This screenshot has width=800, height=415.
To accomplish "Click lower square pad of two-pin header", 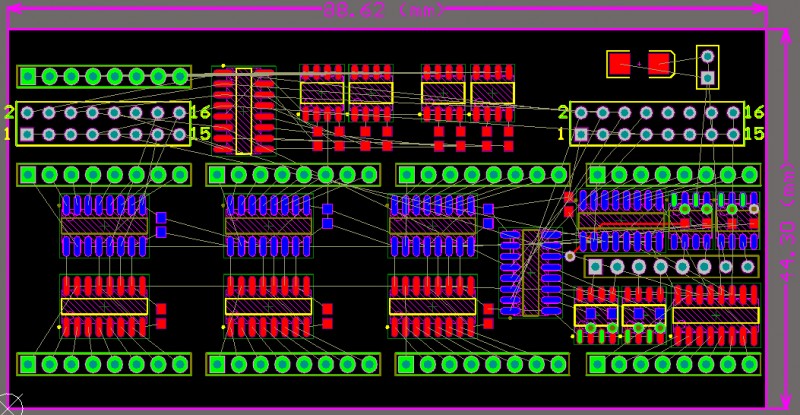I will tap(707, 77).
